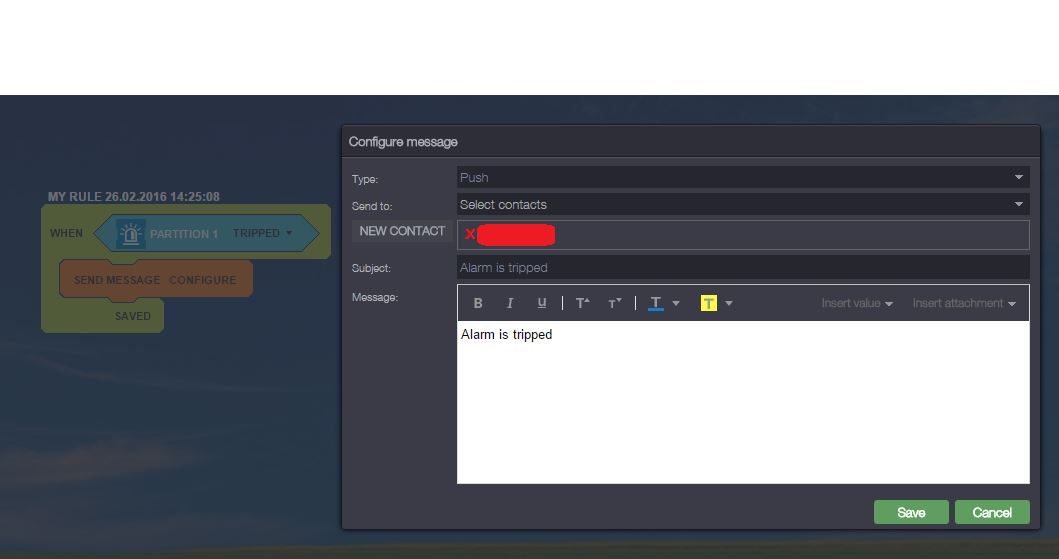
Task: Open the Insert value menu
Action: click(857, 303)
